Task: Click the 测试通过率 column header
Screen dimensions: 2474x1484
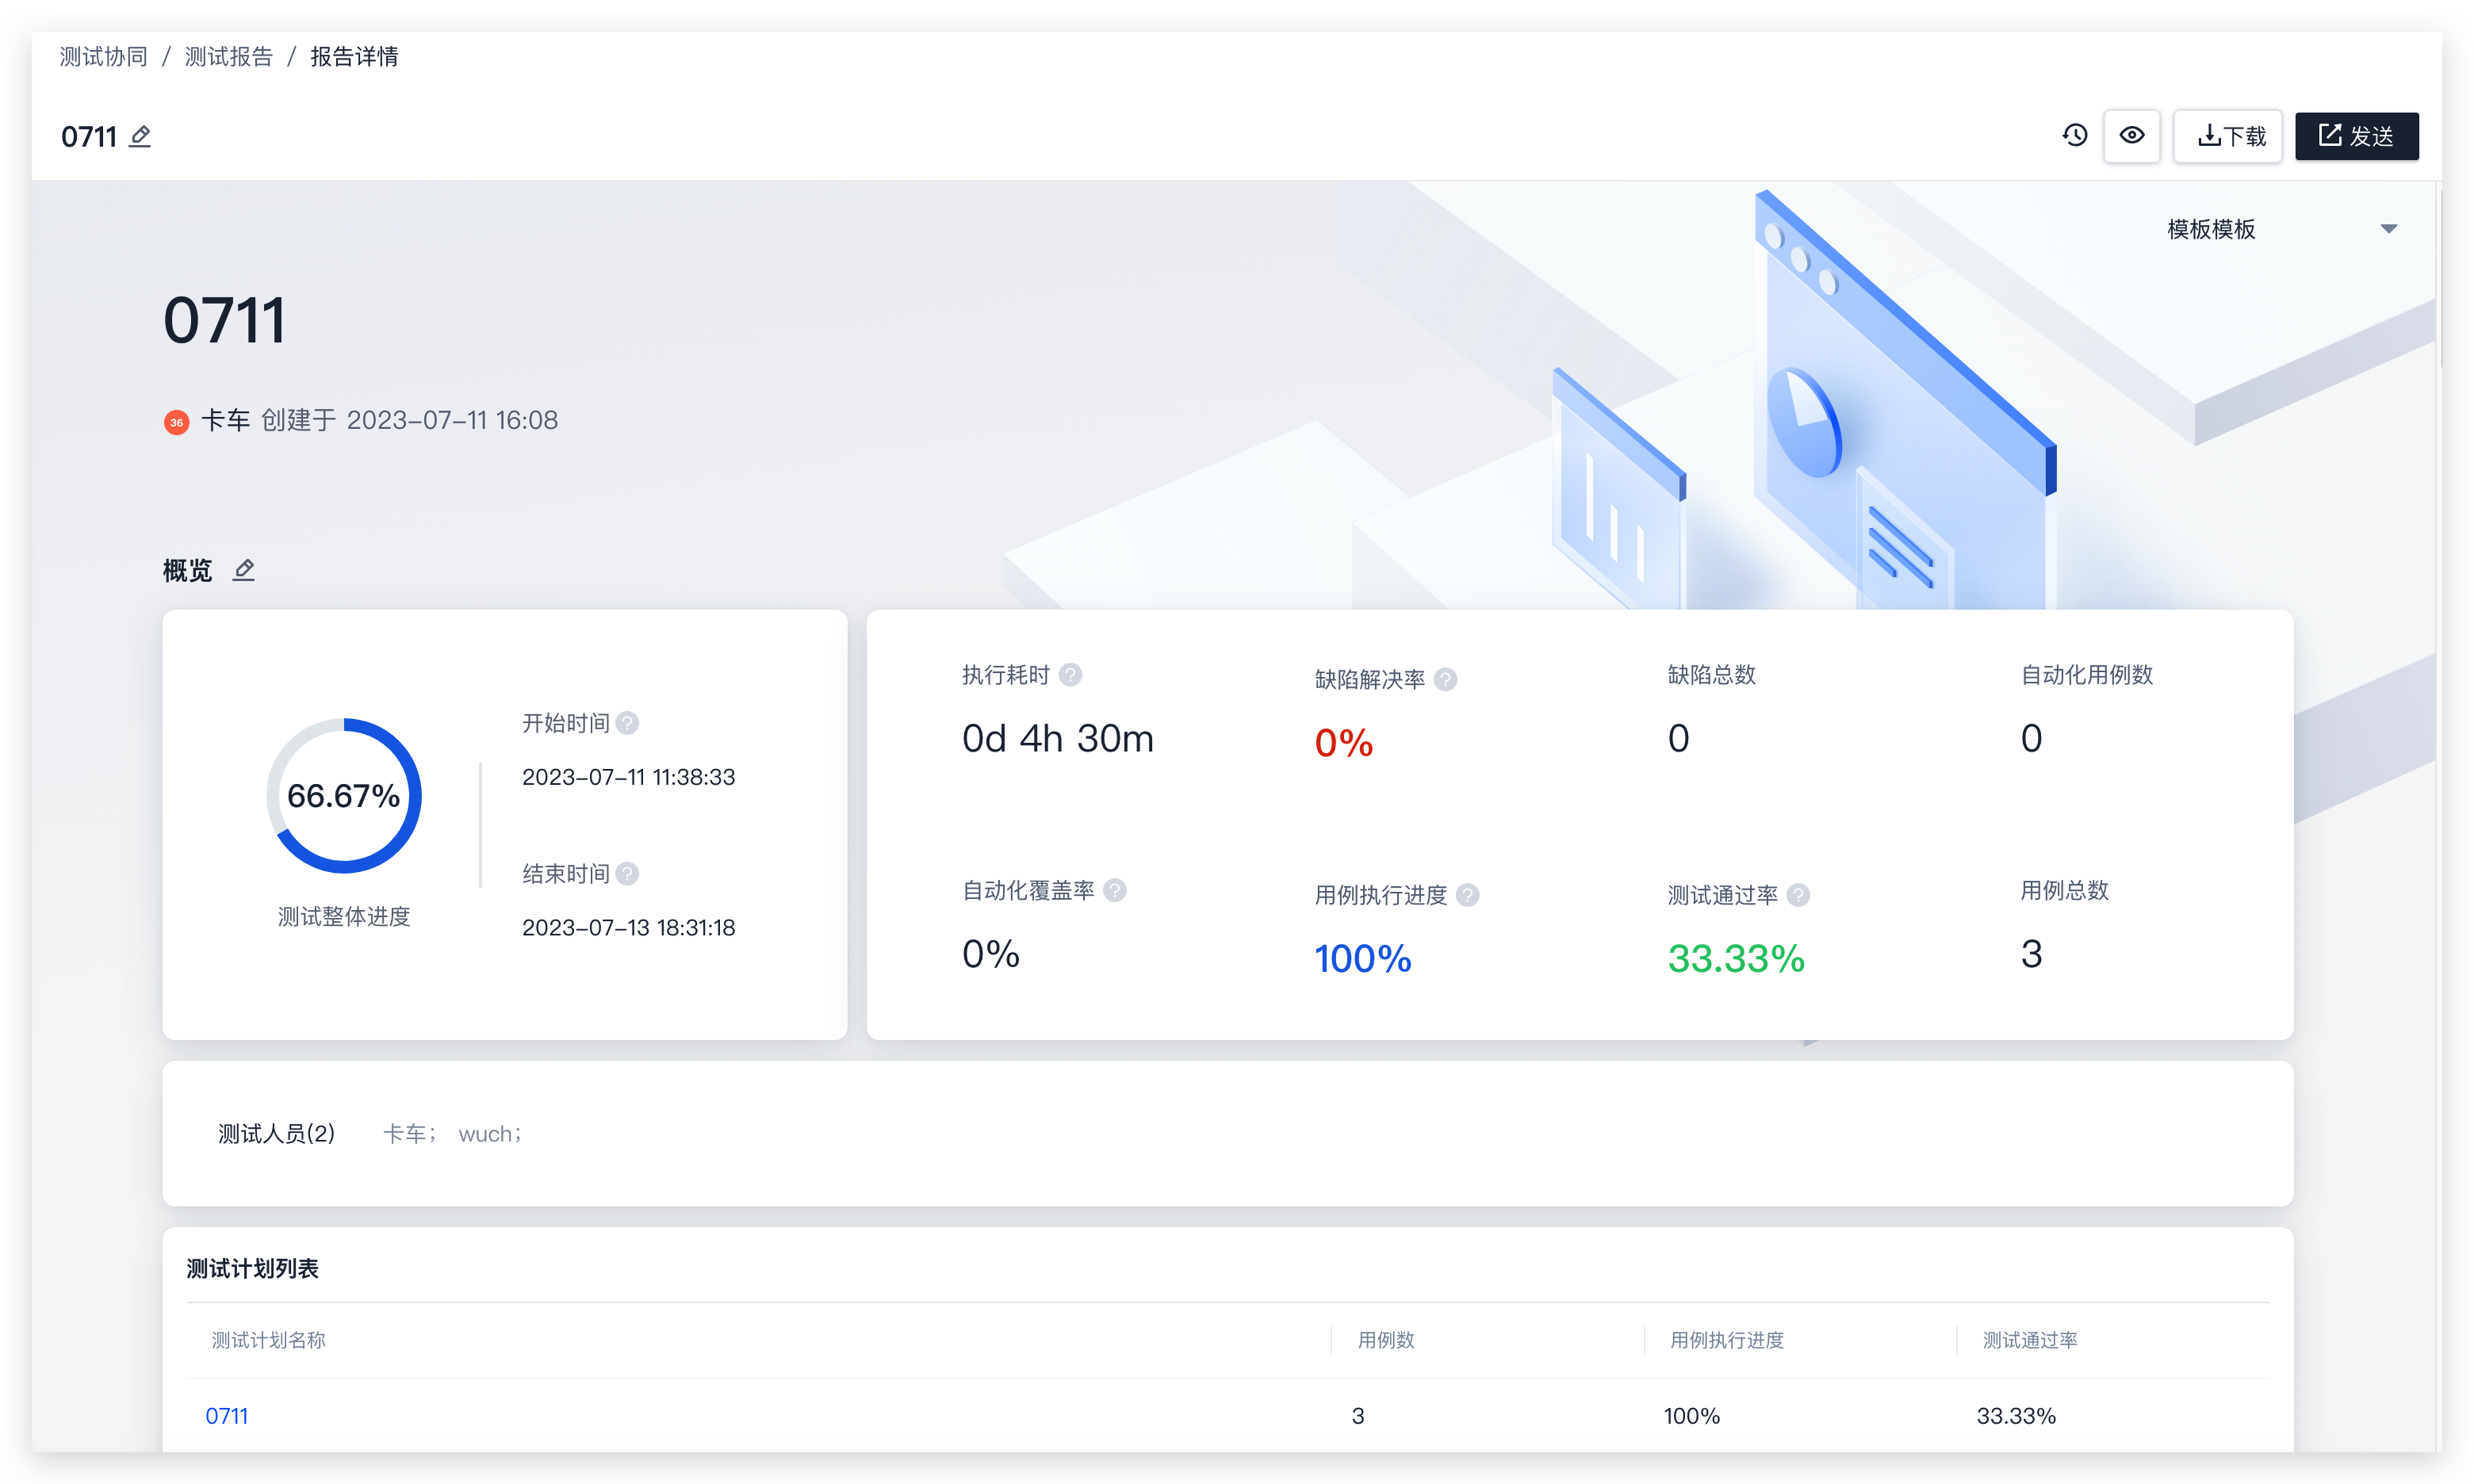Action: (2029, 1340)
